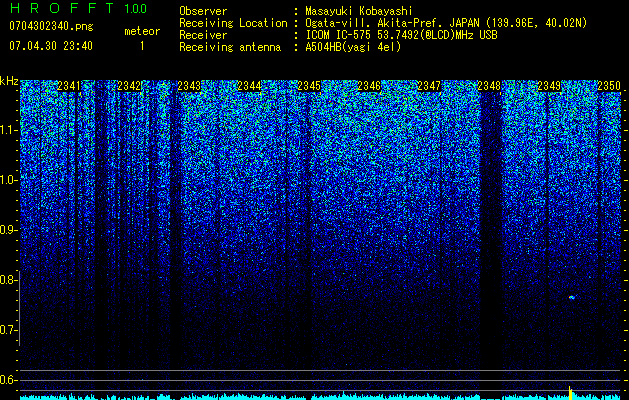Click the 2350 time marker
This screenshot has width=629, height=400.
(609, 86)
